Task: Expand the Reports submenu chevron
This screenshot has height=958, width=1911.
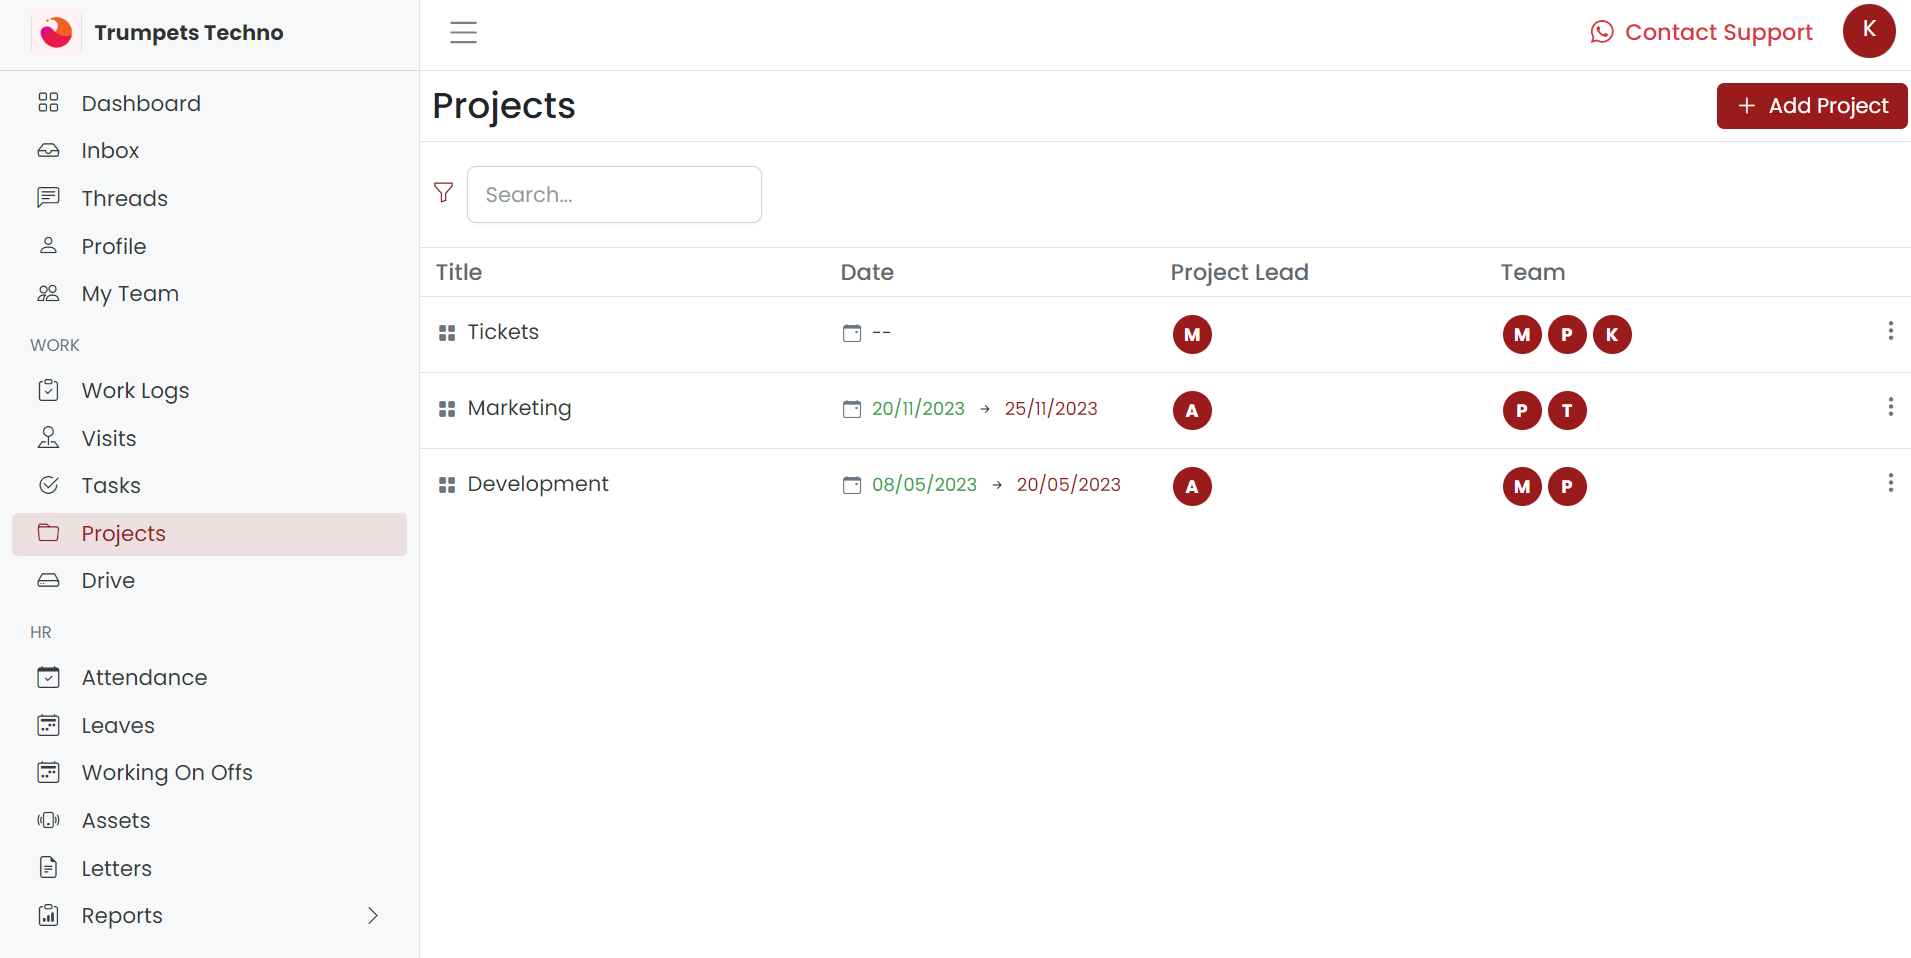Action: tap(373, 916)
